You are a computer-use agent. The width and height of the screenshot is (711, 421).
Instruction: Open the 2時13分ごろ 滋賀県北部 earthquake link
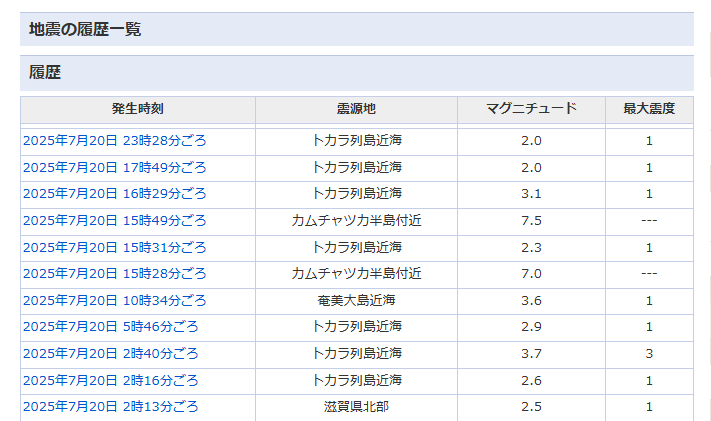coord(111,406)
